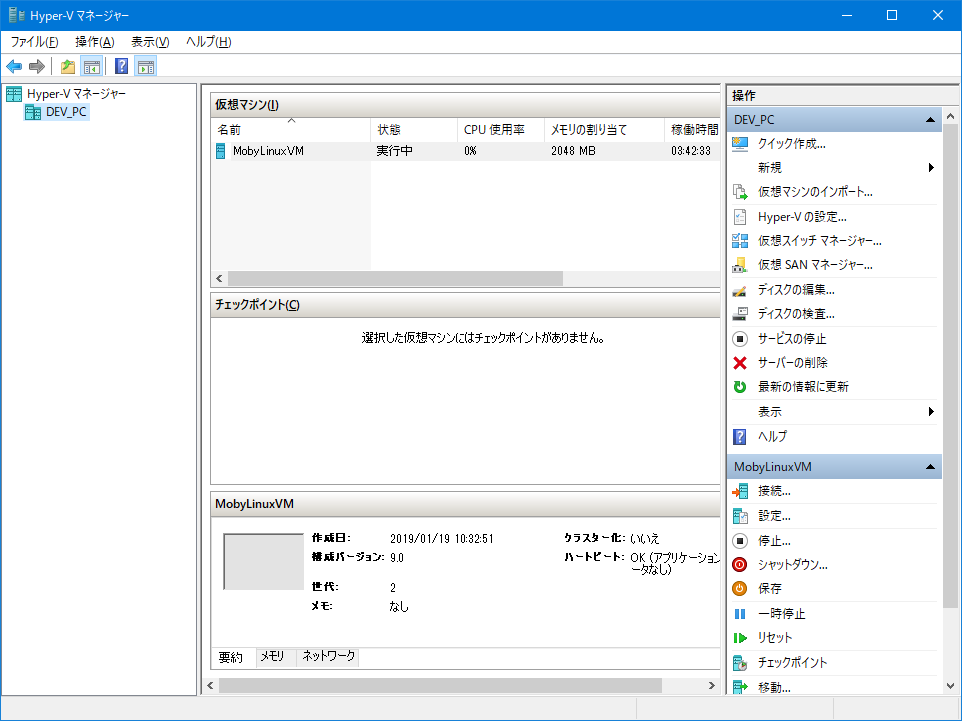Collapse the MobyLinuxVM actions section
This screenshot has width=962, height=721.
930,467
